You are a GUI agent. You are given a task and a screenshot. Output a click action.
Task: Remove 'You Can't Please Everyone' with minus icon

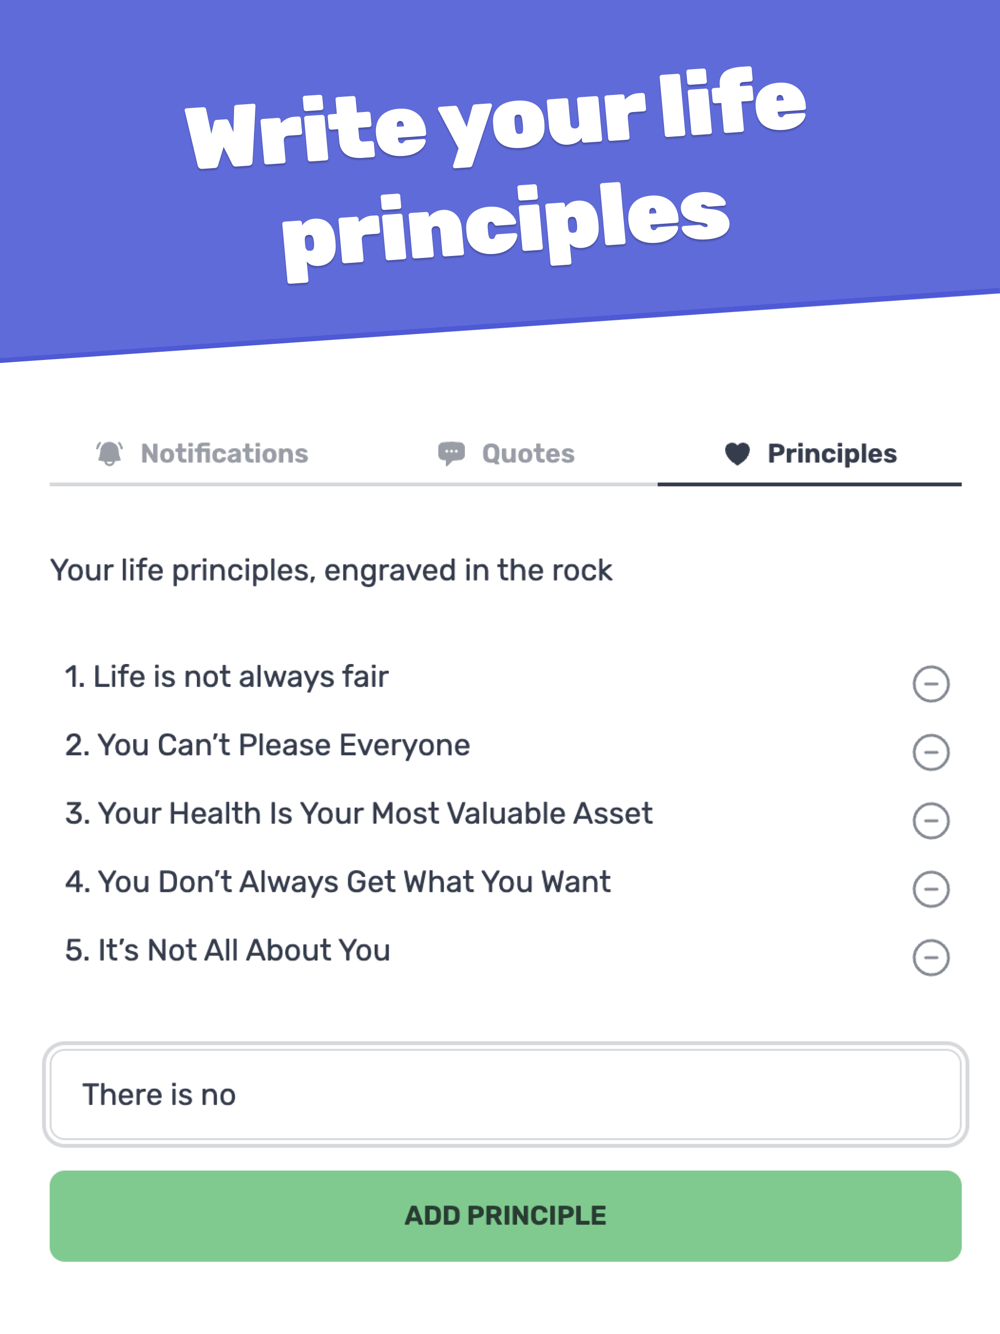(931, 752)
